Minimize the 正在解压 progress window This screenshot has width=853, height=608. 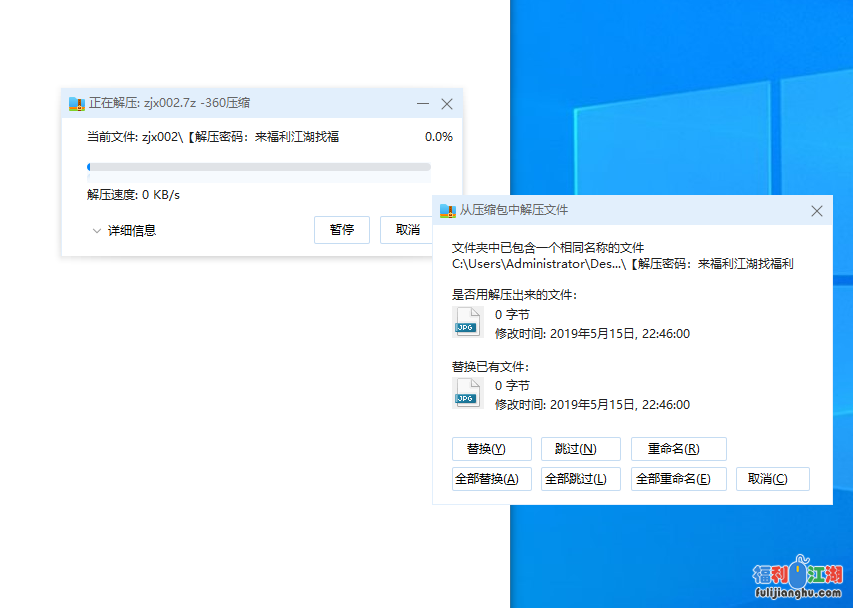pyautogui.click(x=423, y=104)
